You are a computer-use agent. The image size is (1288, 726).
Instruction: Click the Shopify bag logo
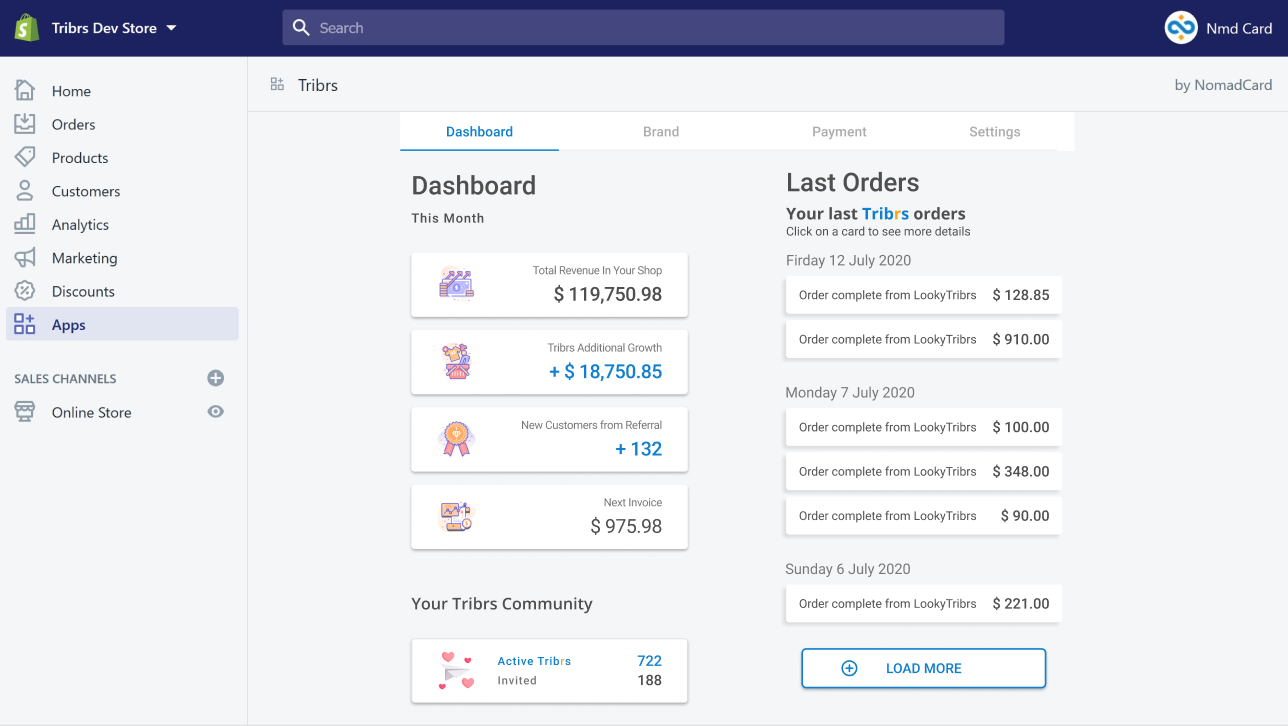26,28
